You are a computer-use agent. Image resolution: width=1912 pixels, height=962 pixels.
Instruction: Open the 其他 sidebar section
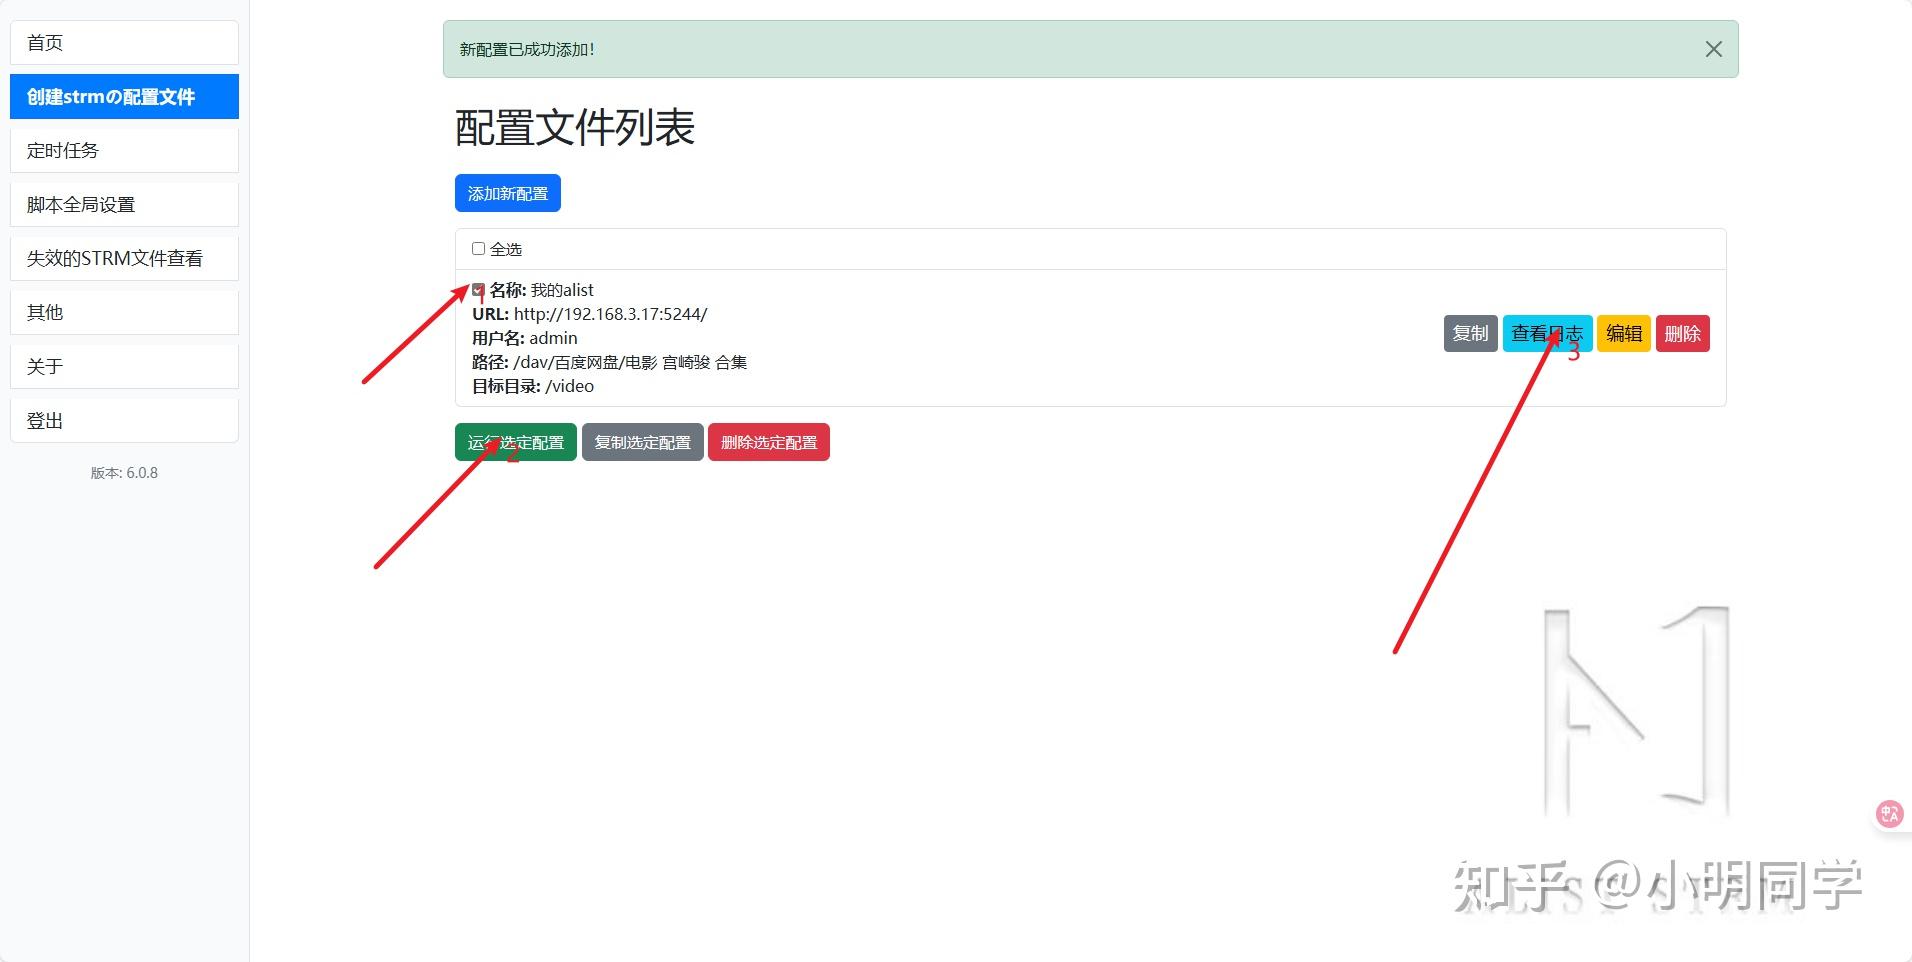[124, 311]
